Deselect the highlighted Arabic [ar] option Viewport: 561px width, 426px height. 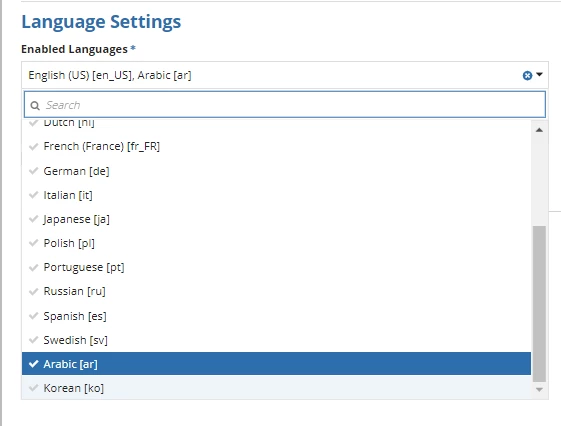click(x=276, y=364)
